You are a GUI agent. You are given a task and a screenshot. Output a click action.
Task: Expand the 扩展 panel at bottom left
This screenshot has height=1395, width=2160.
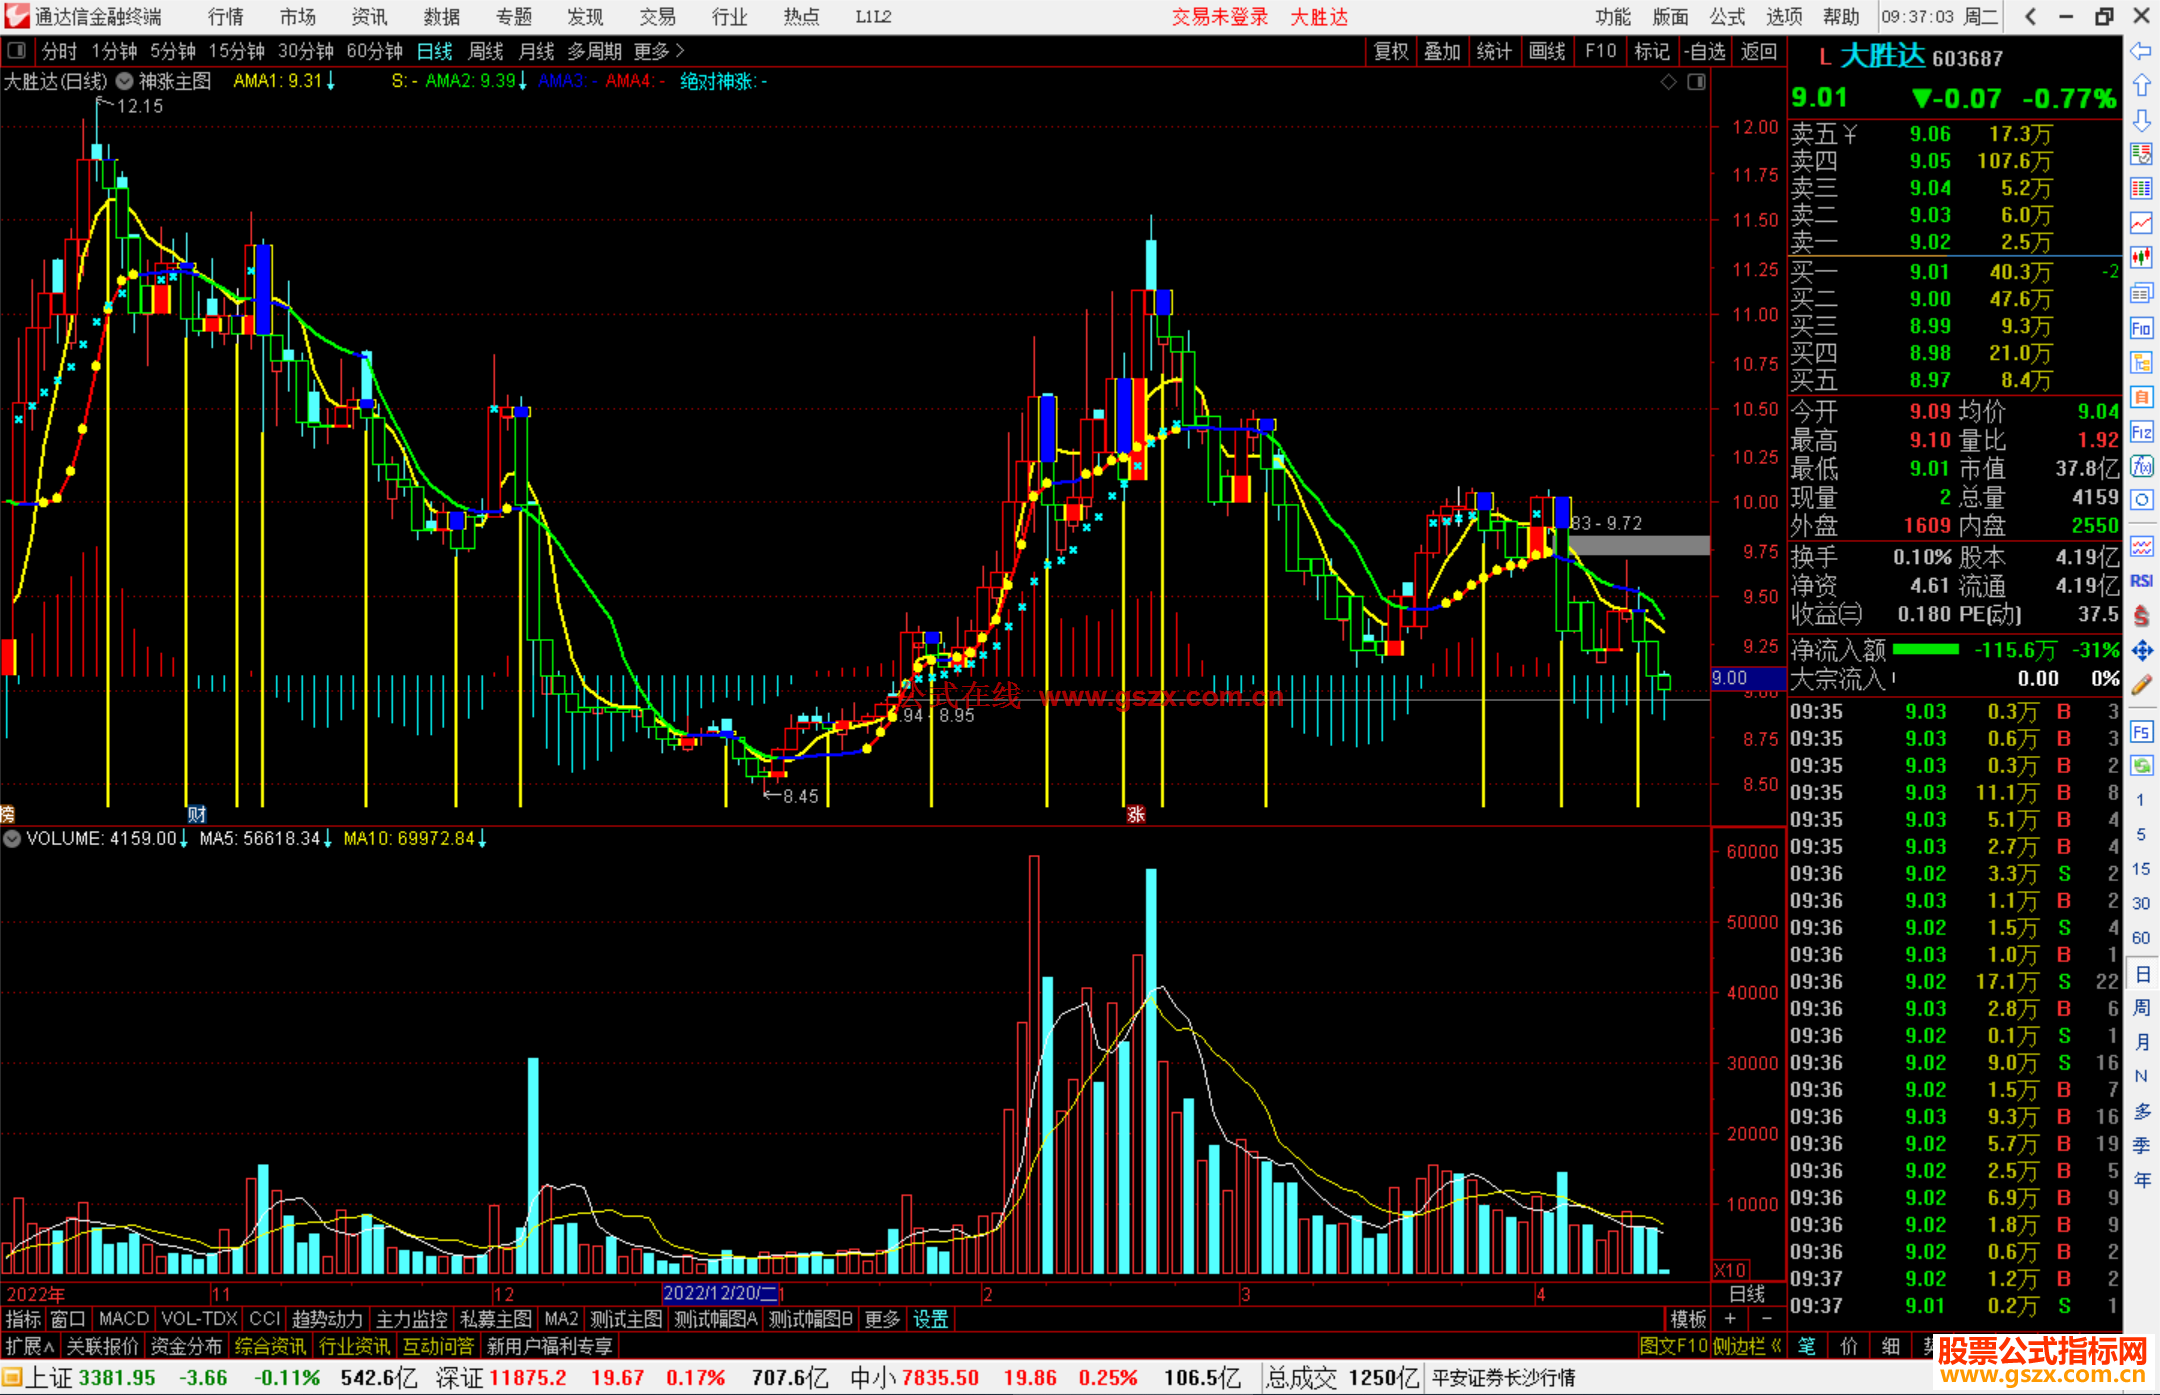click(30, 1346)
